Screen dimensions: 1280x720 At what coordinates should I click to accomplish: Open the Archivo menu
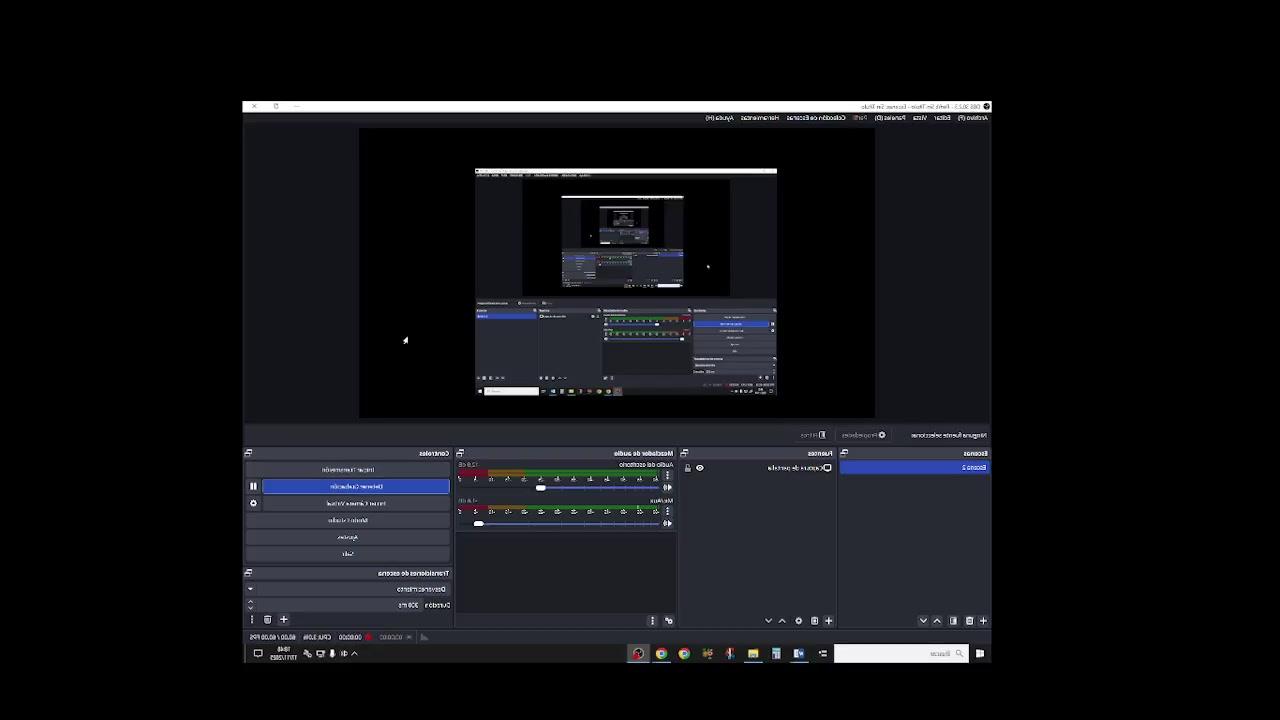973,118
